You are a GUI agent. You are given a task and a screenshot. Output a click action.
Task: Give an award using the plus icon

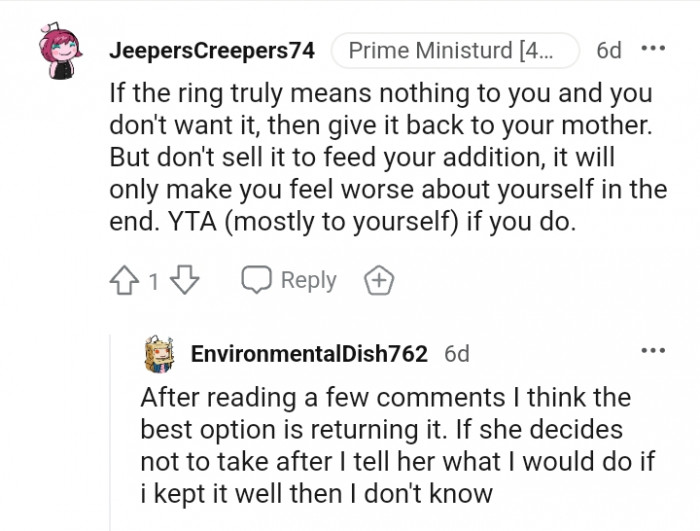[x=380, y=281]
